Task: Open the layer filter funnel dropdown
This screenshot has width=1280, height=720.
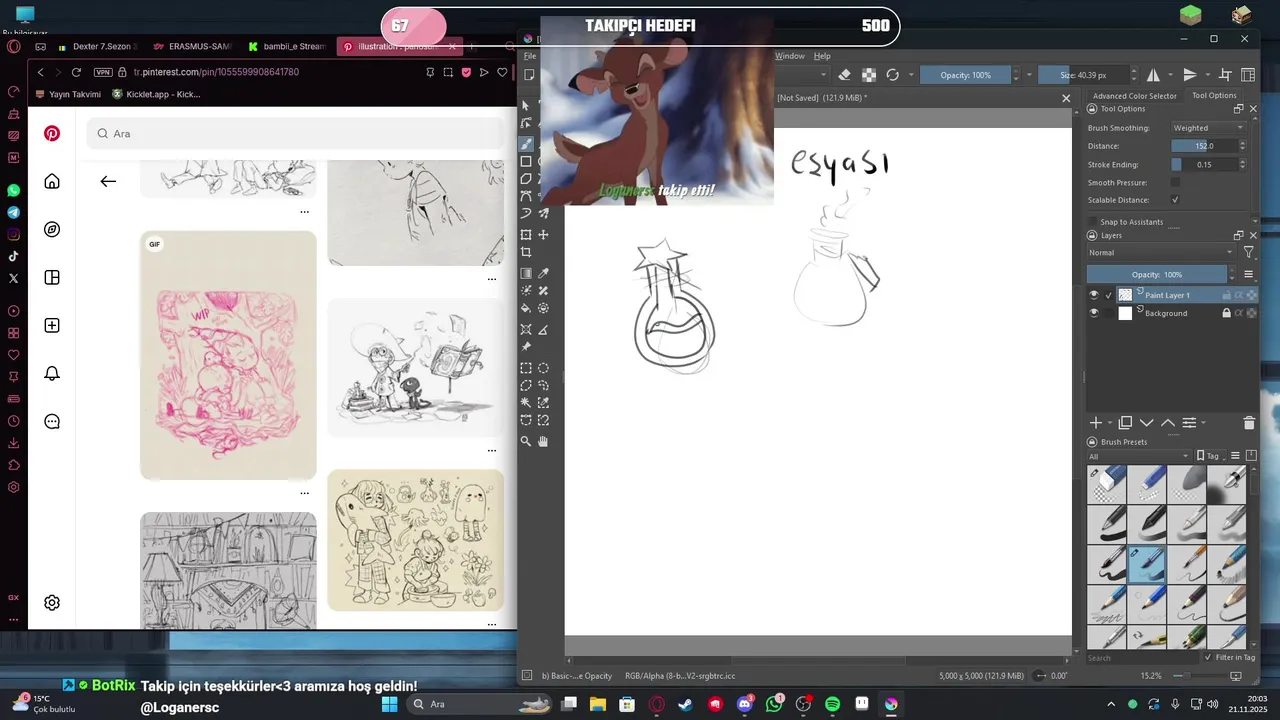Action: 1249,253
